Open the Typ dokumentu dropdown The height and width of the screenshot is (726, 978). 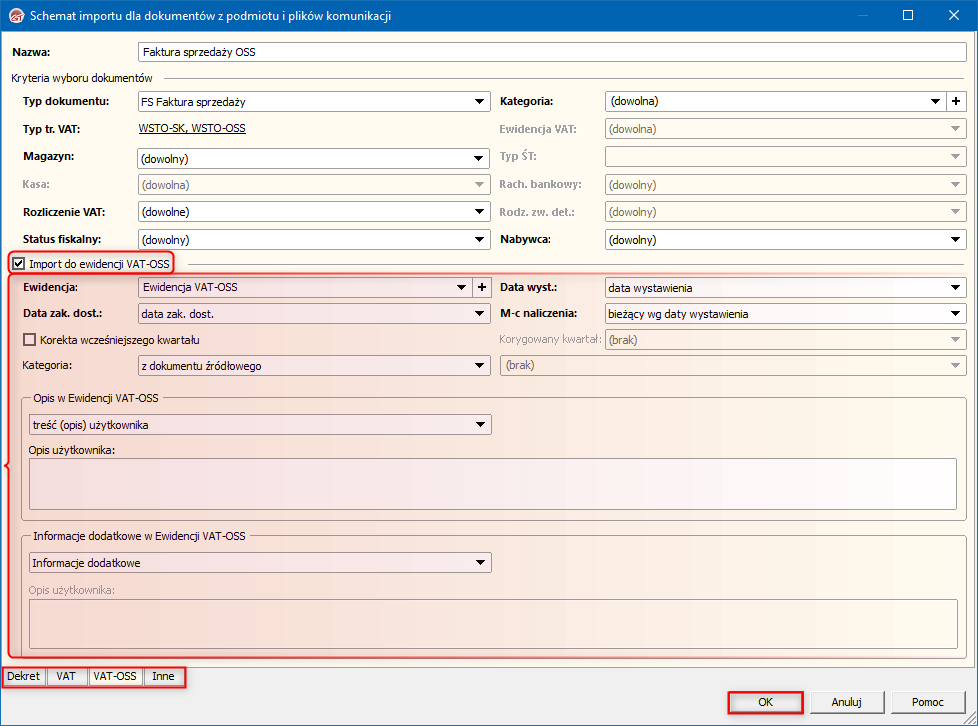click(x=479, y=101)
